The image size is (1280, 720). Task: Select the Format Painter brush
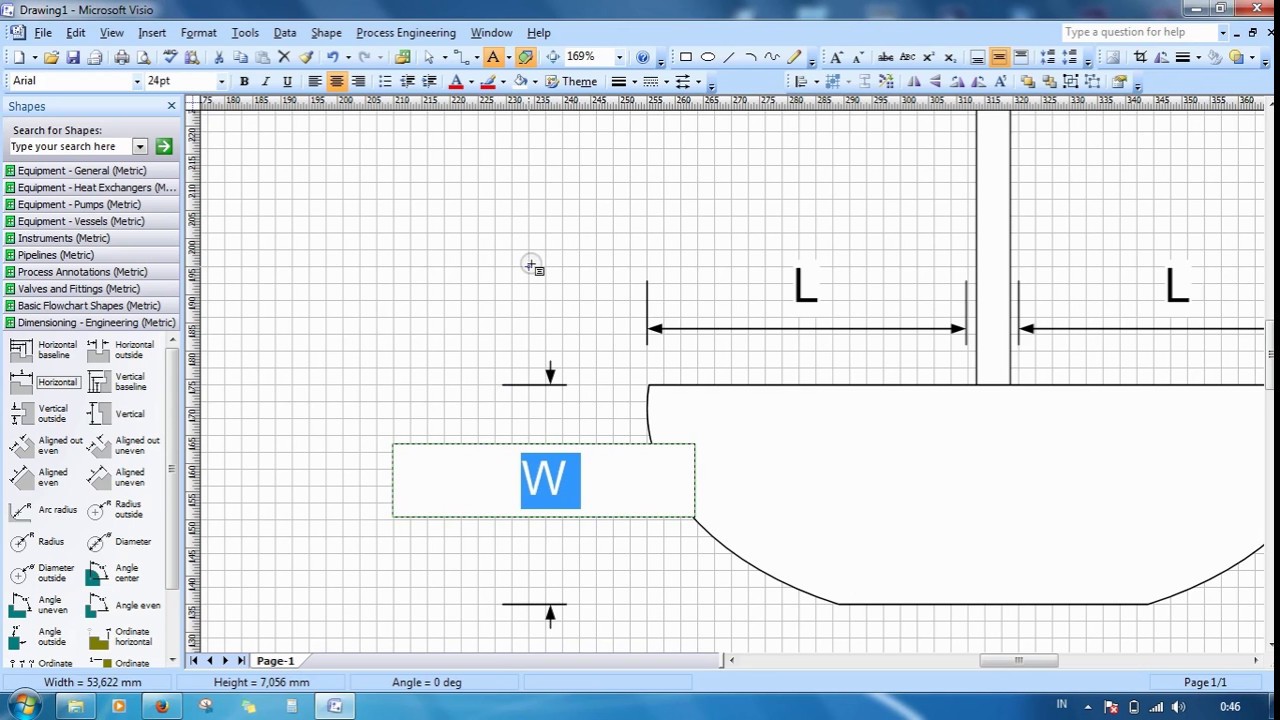click(306, 57)
